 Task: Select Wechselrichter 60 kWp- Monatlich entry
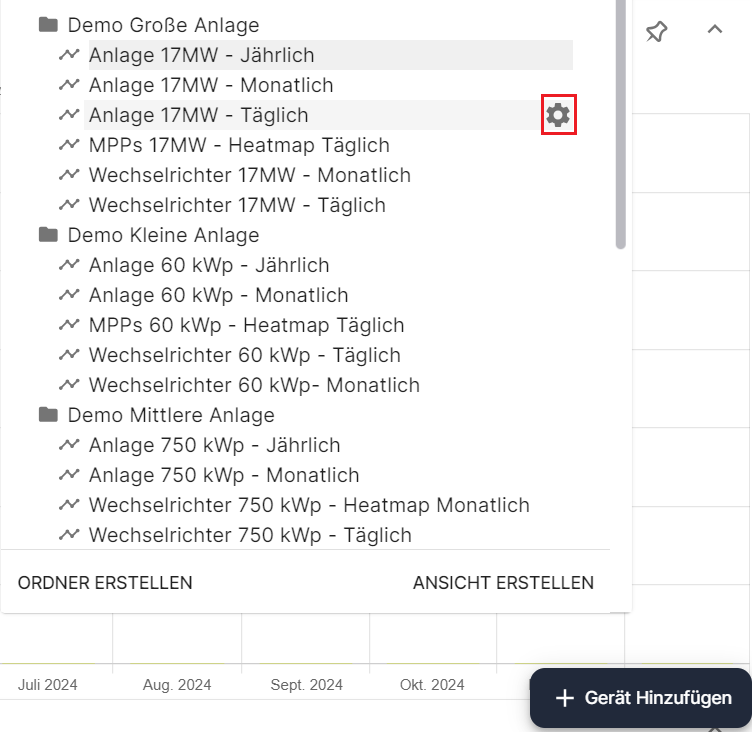click(254, 385)
